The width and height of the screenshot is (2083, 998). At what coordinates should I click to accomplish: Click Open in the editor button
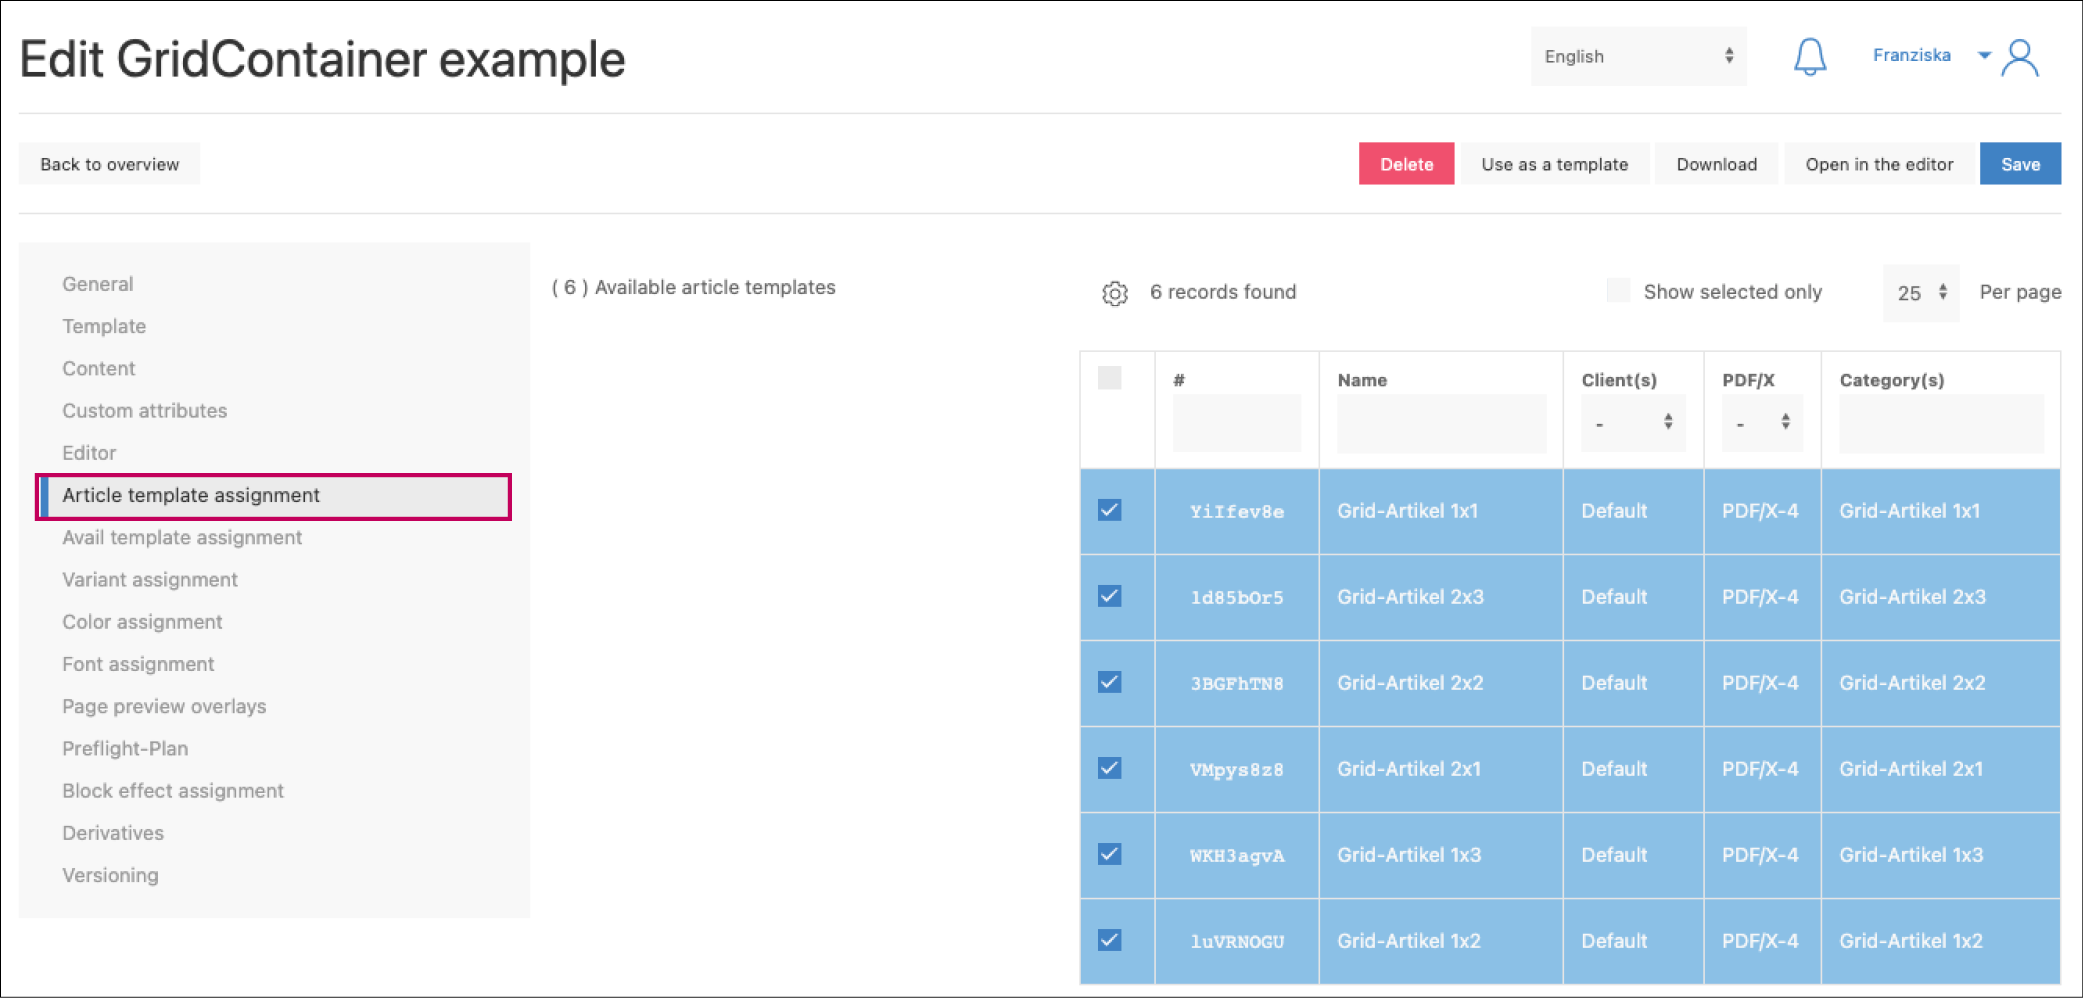(x=1878, y=164)
